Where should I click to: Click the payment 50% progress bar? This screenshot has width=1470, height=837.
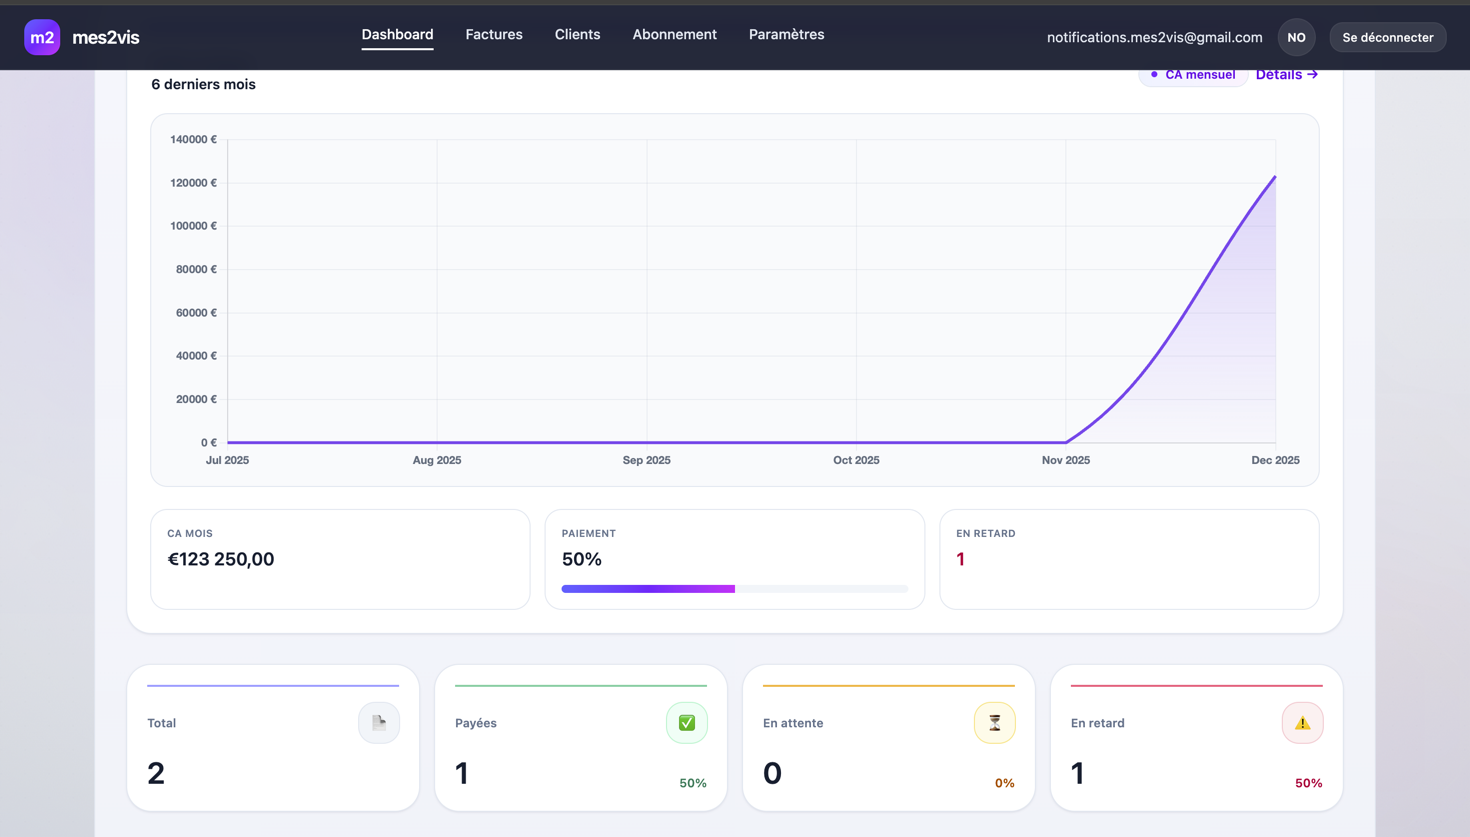pyautogui.click(x=734, y=589)
